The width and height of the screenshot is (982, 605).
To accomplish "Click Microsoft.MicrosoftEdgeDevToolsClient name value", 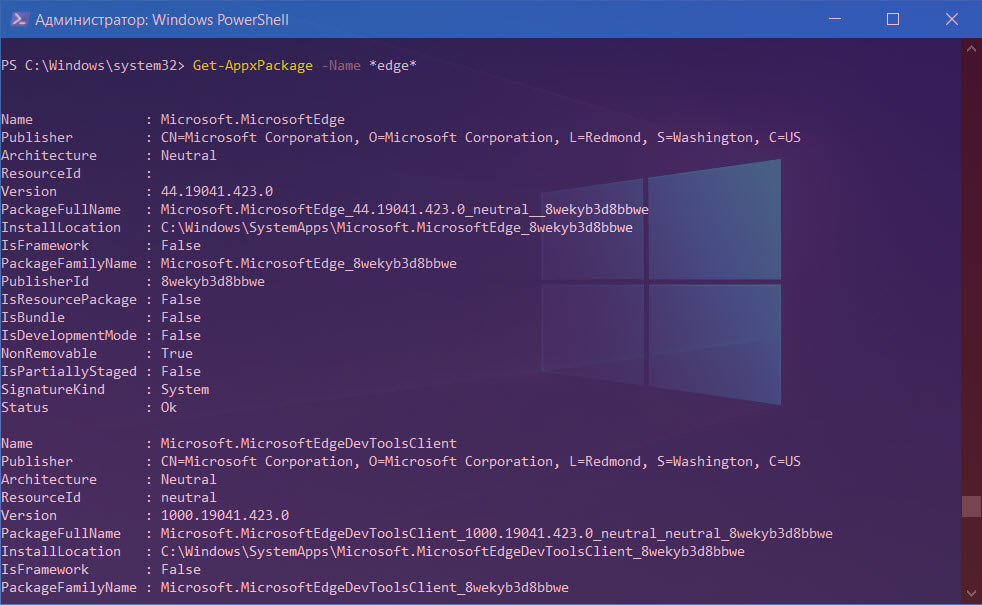I will click(x=309, y=443).
